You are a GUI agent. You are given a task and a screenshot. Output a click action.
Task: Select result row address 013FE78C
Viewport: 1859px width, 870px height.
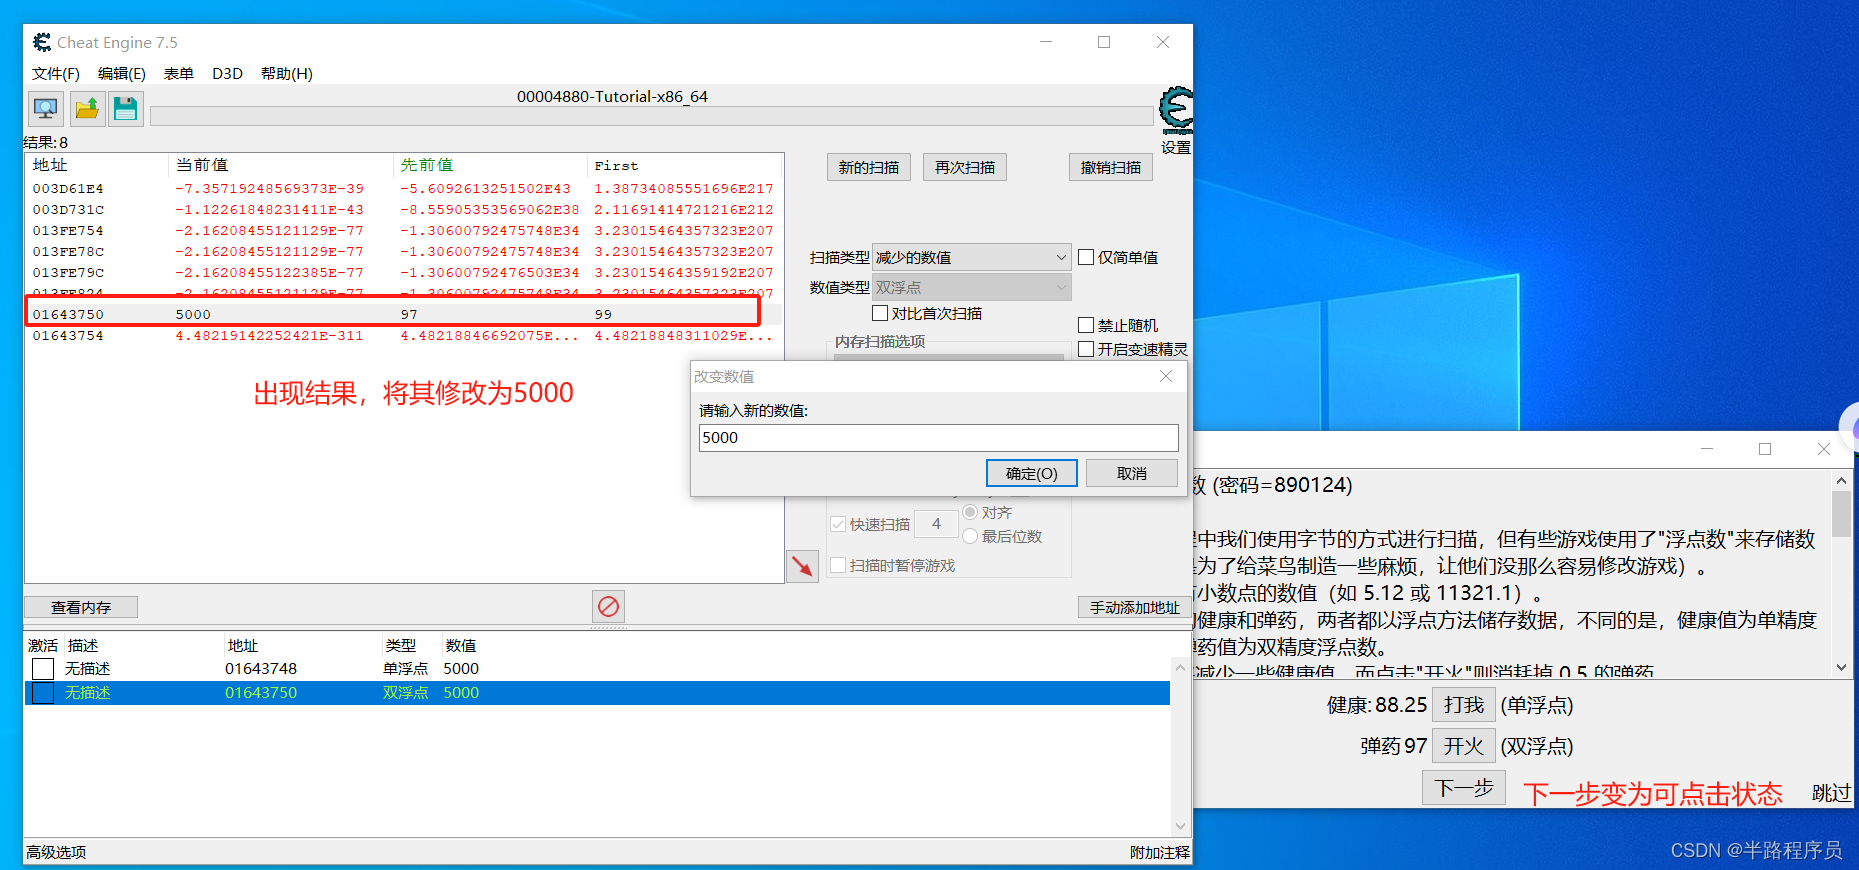(x=403, y=251)
